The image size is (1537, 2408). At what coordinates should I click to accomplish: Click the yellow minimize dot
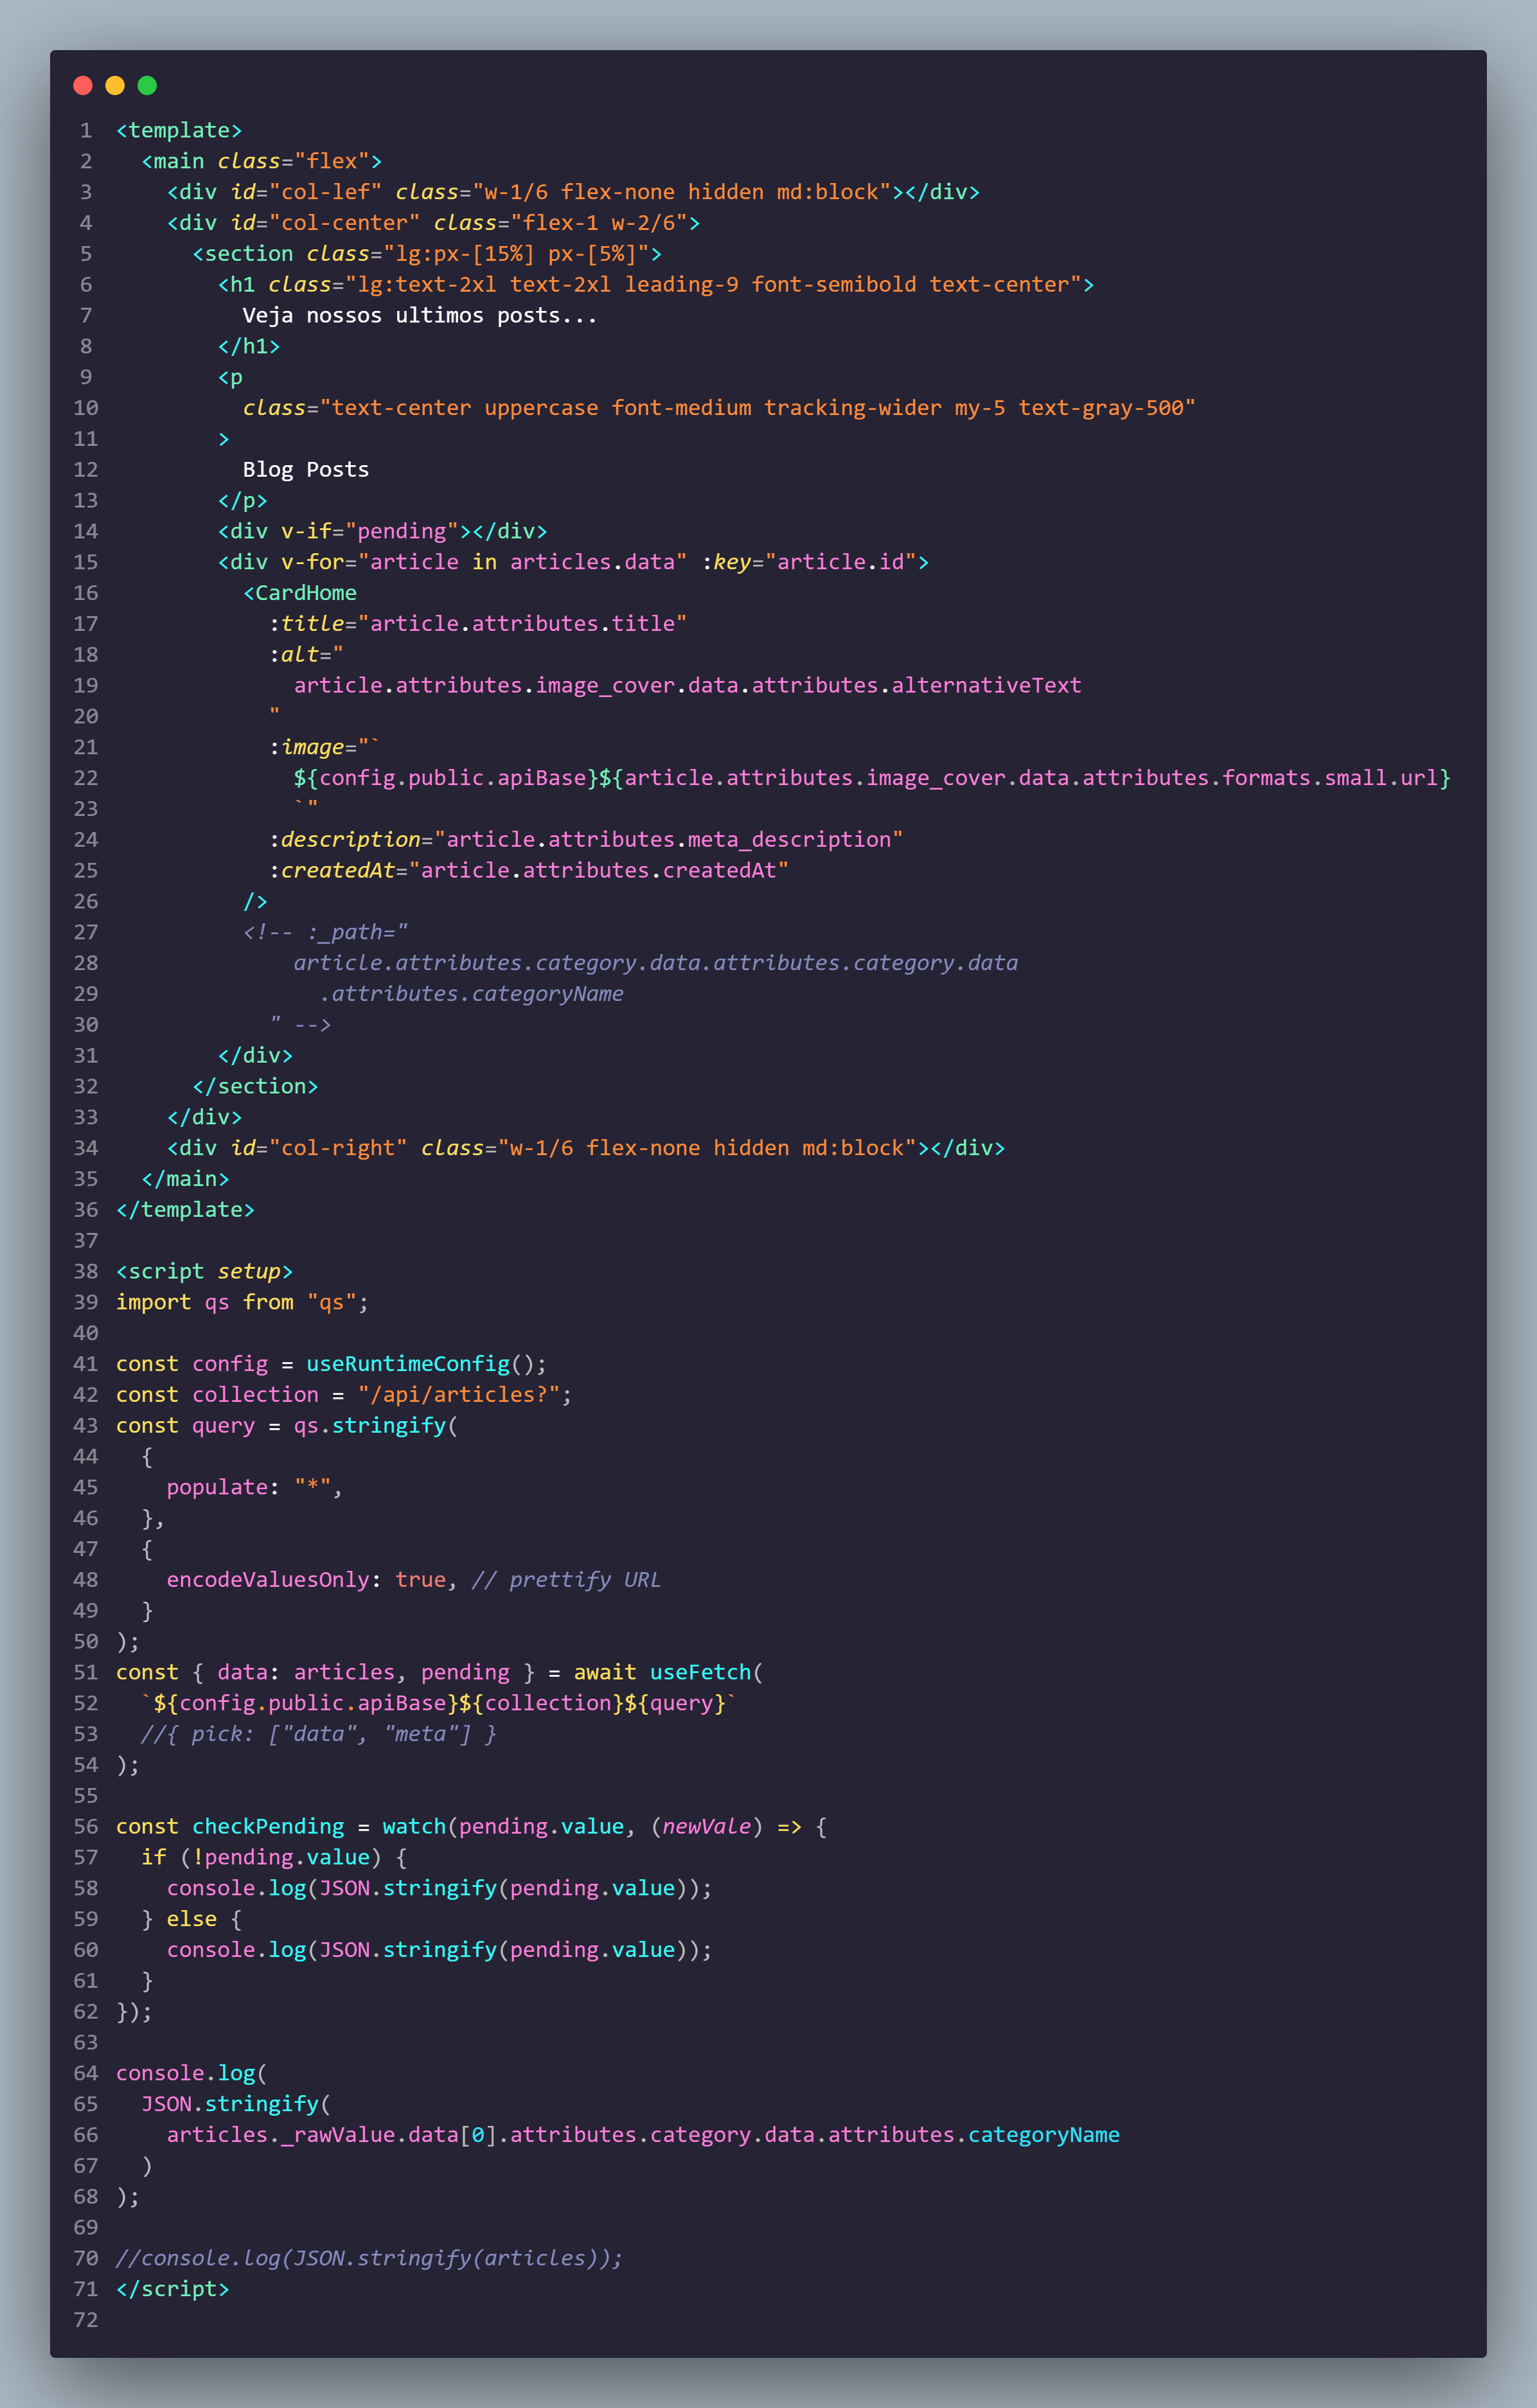pyautogui.click(x=115, y=85)
